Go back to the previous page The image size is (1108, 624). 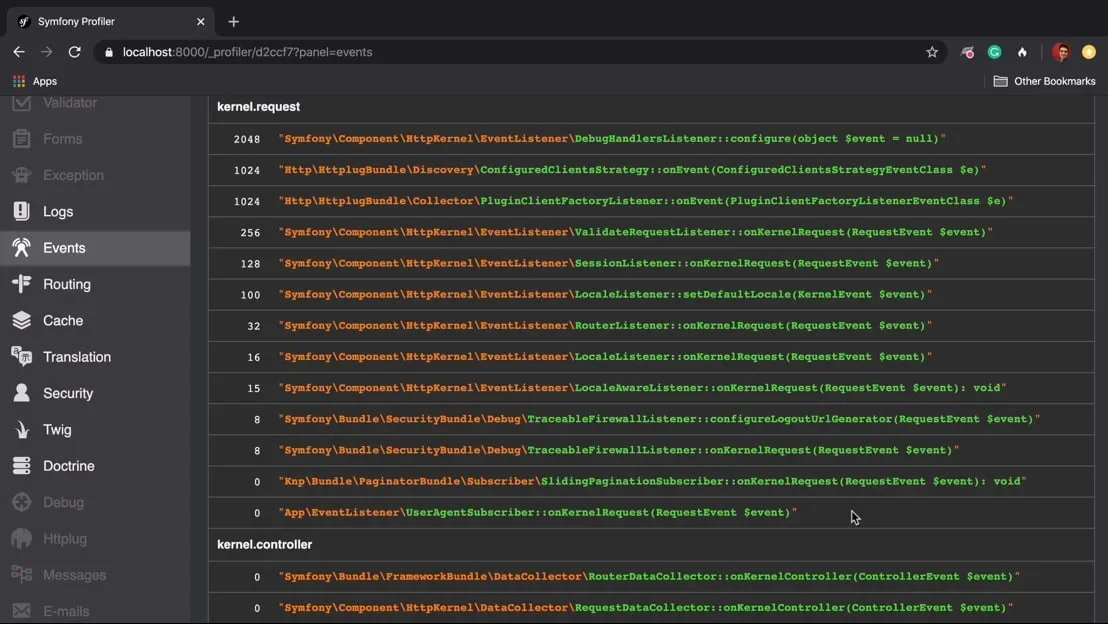pos(19,52)
